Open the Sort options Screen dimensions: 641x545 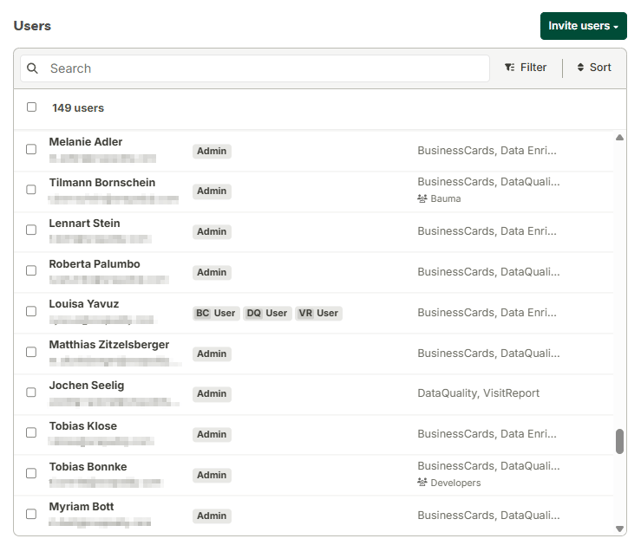(594, 67)
